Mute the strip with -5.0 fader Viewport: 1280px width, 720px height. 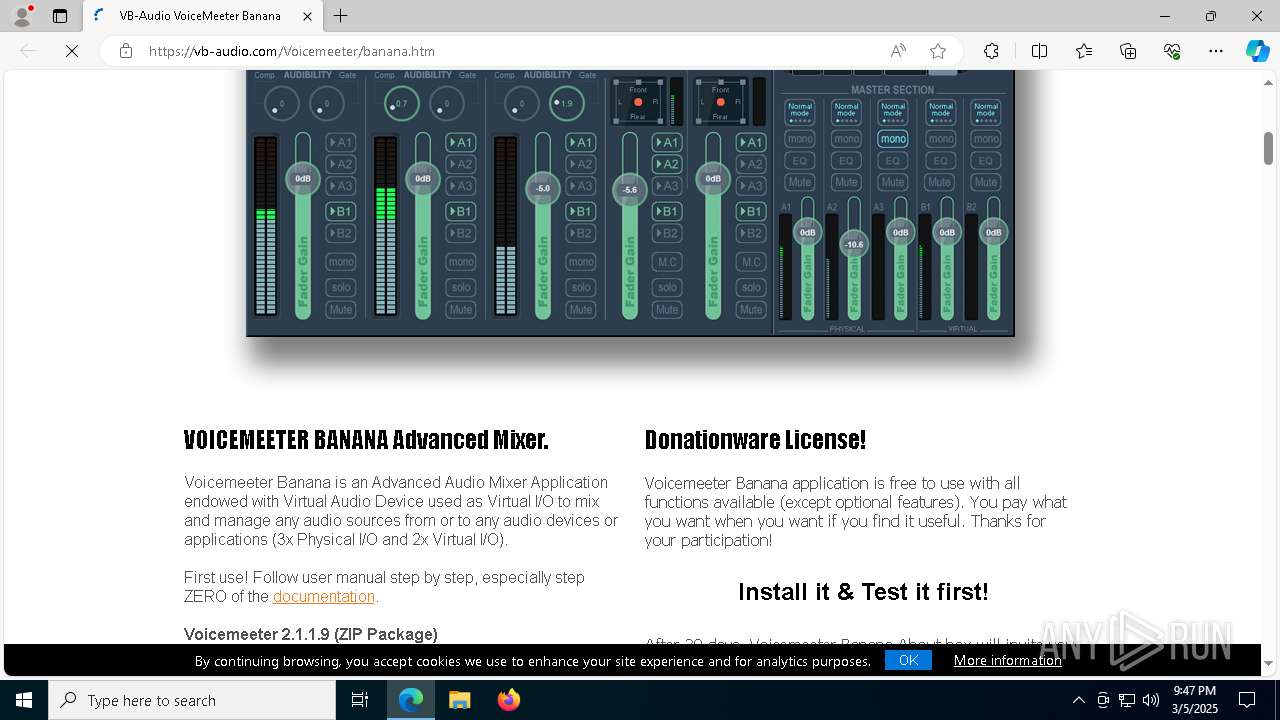click(x=581, y=310)
